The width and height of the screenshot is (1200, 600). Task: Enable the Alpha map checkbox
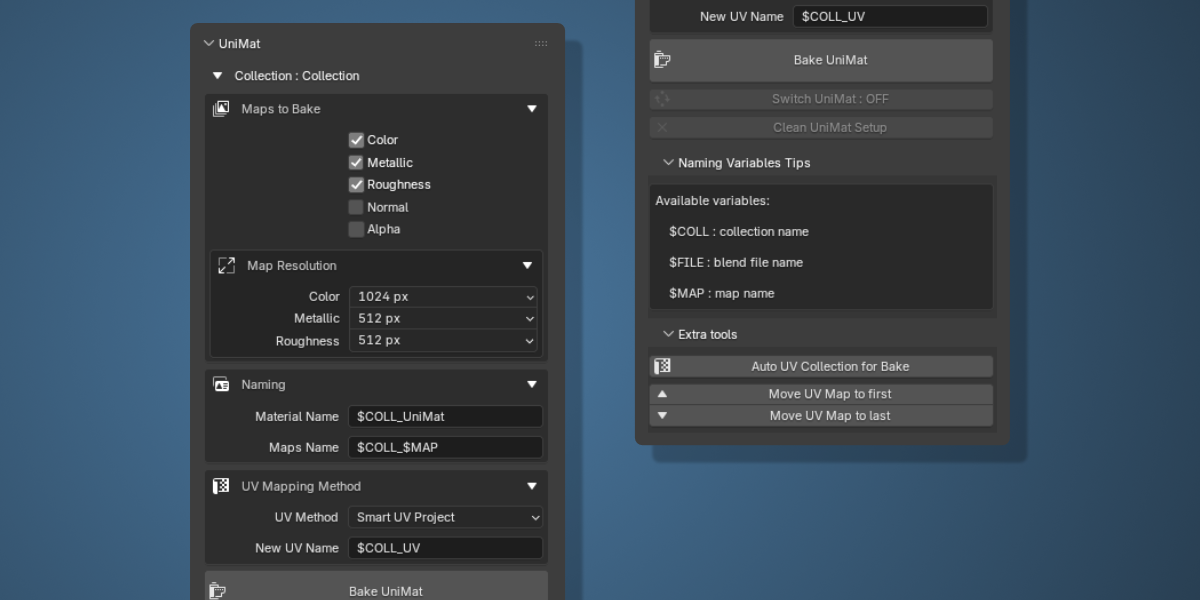pos(356,229)
